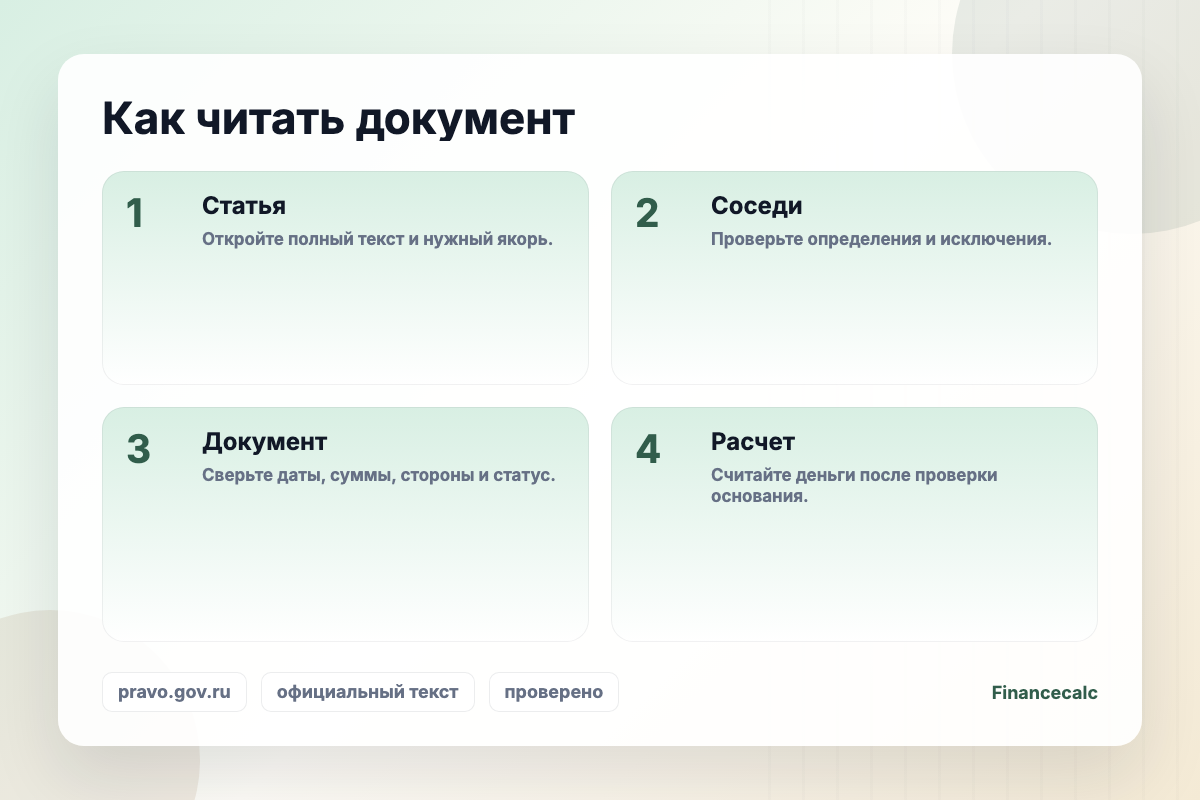Click step number 1 of Статья card
Image resolution: width=1200 pixels, height=800 pixels.
tap(135, 214)
